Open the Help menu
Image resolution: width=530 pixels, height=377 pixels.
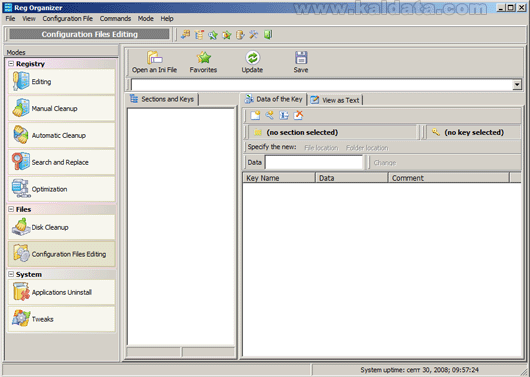[167, 19]
